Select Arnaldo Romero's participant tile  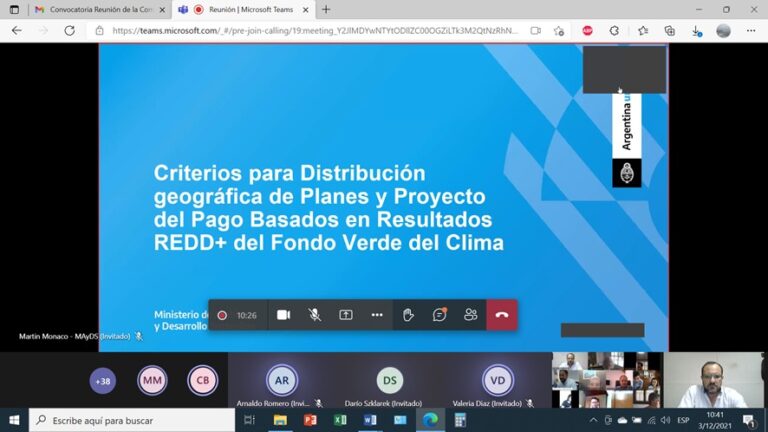tap(282, 381)
